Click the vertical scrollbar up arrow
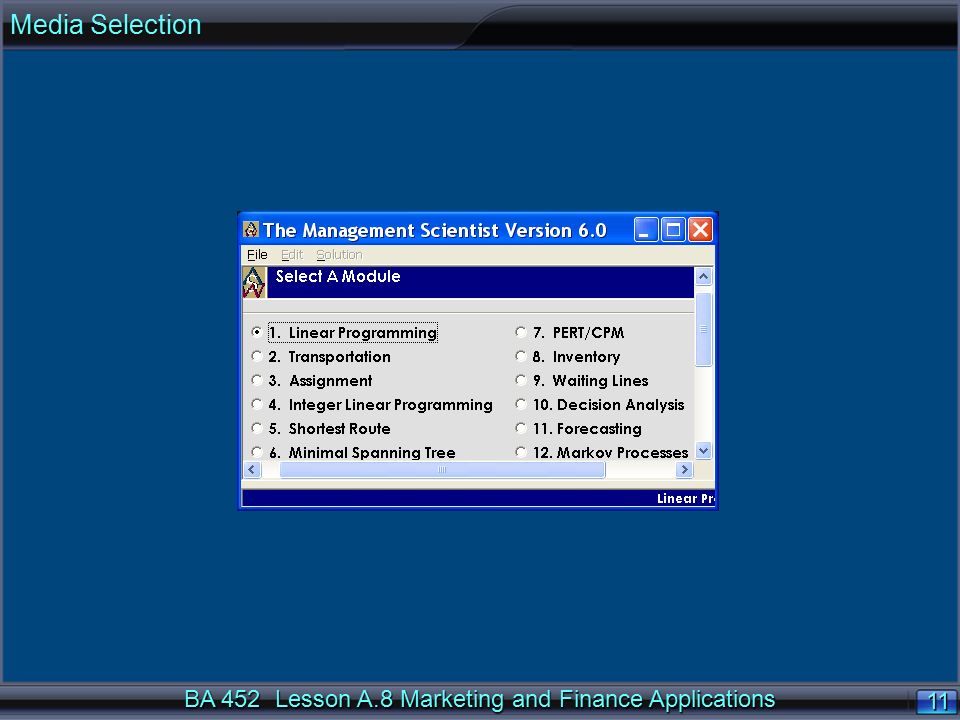 pyautogui.click(x=703, y=277)
